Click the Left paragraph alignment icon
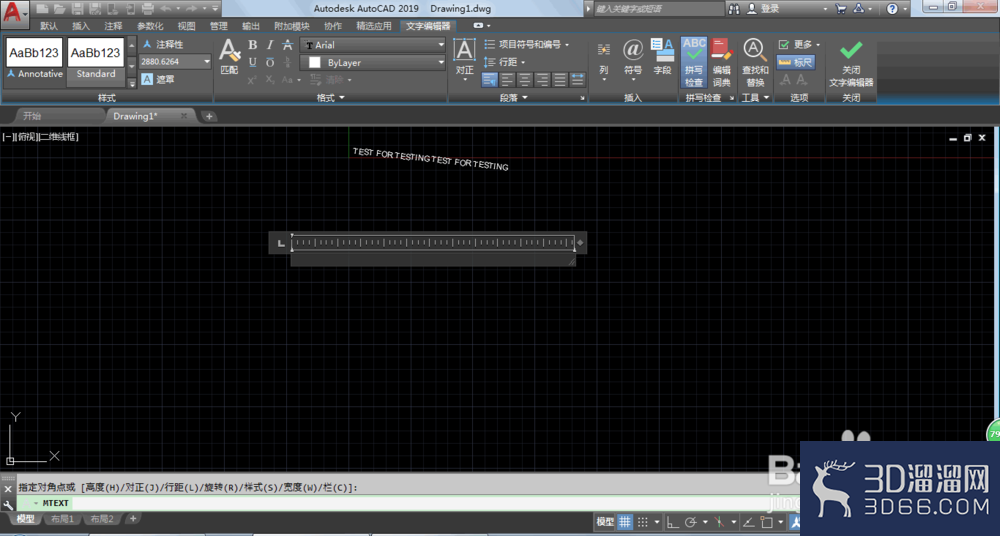This screenshot has width=1000, height=536. (508, 80)
